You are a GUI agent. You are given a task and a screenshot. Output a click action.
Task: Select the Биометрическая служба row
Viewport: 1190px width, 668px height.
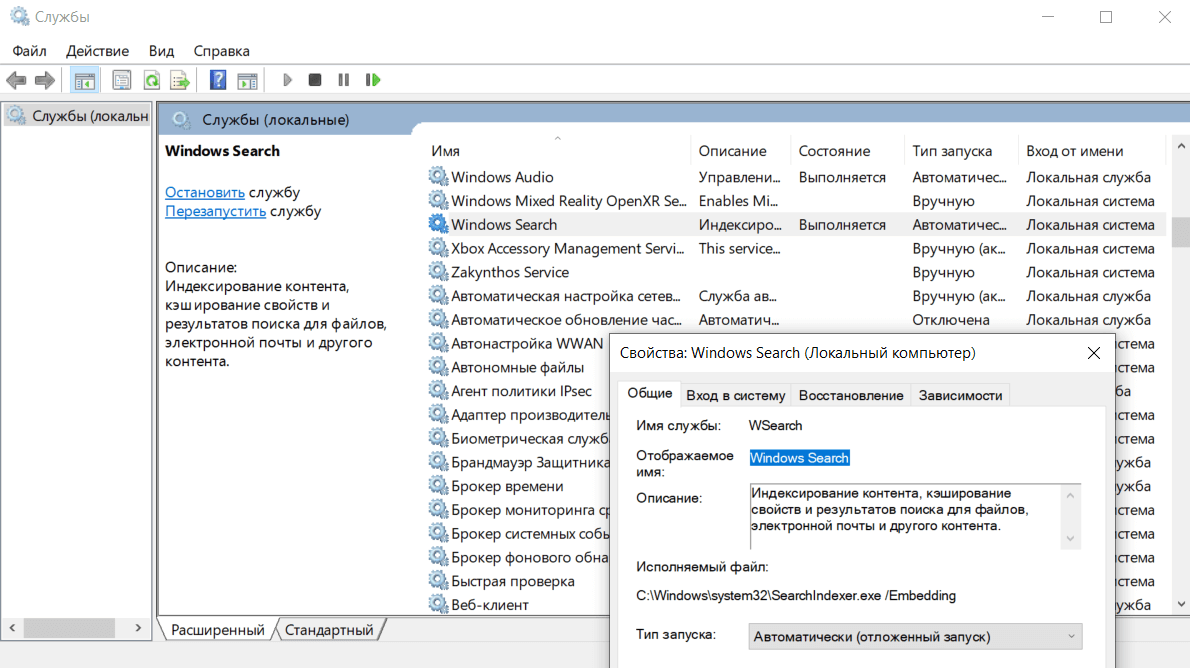pos(518,438)
